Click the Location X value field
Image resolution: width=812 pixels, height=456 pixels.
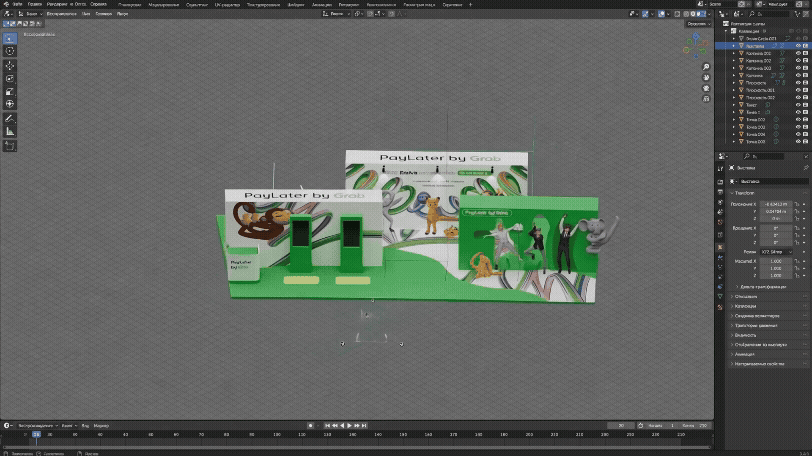776,204
